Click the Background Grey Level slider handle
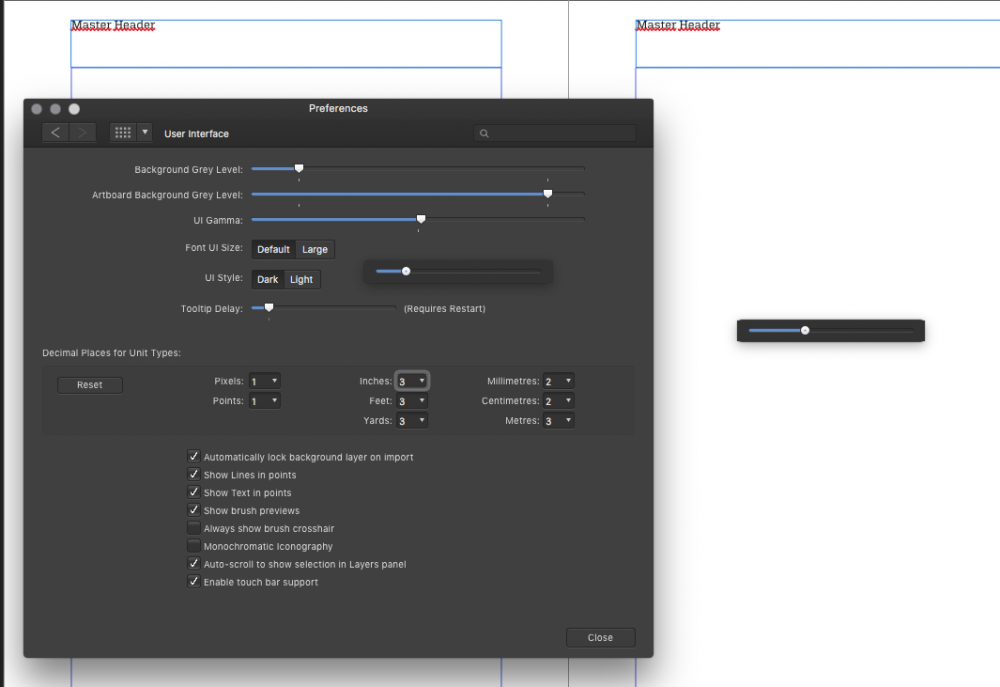 click(x=299, y=169)
